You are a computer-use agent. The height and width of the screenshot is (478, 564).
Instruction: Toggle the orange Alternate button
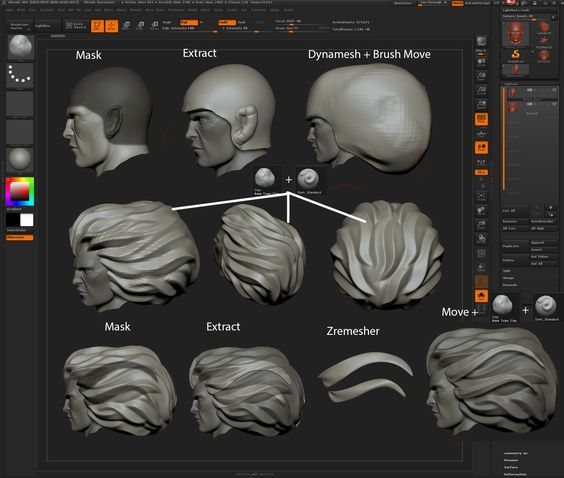coord(20,237)
